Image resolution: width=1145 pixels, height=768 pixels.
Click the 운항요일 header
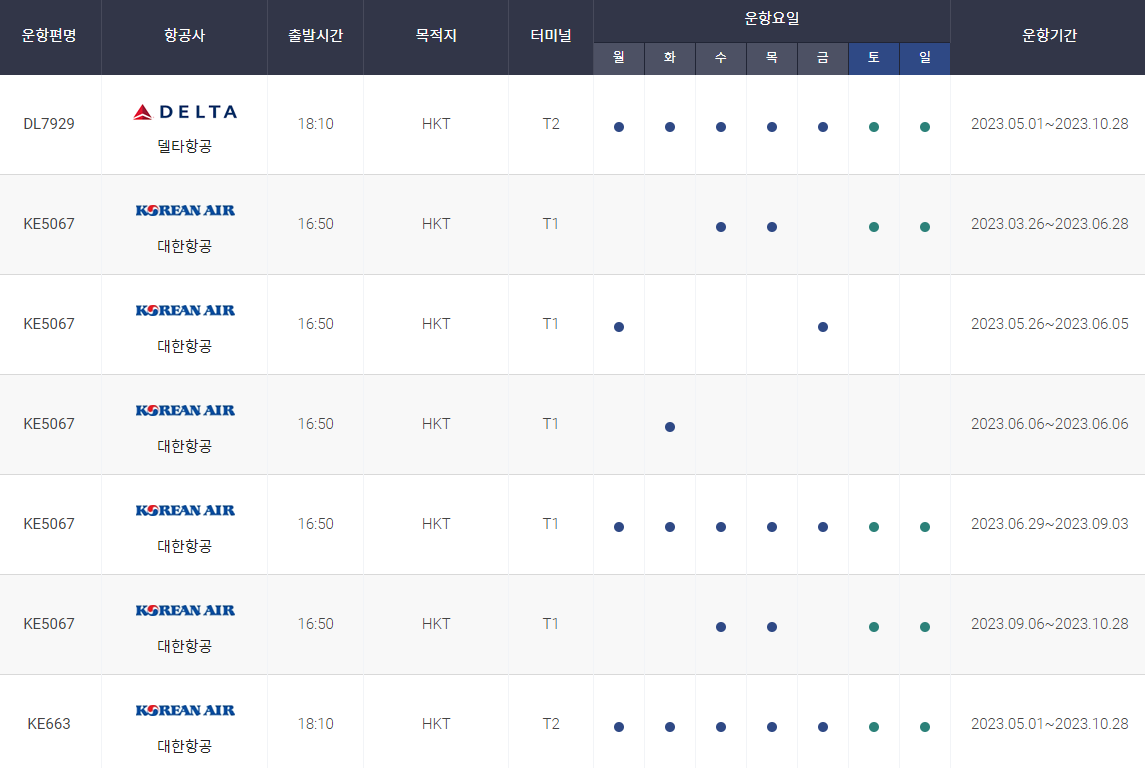772,19
